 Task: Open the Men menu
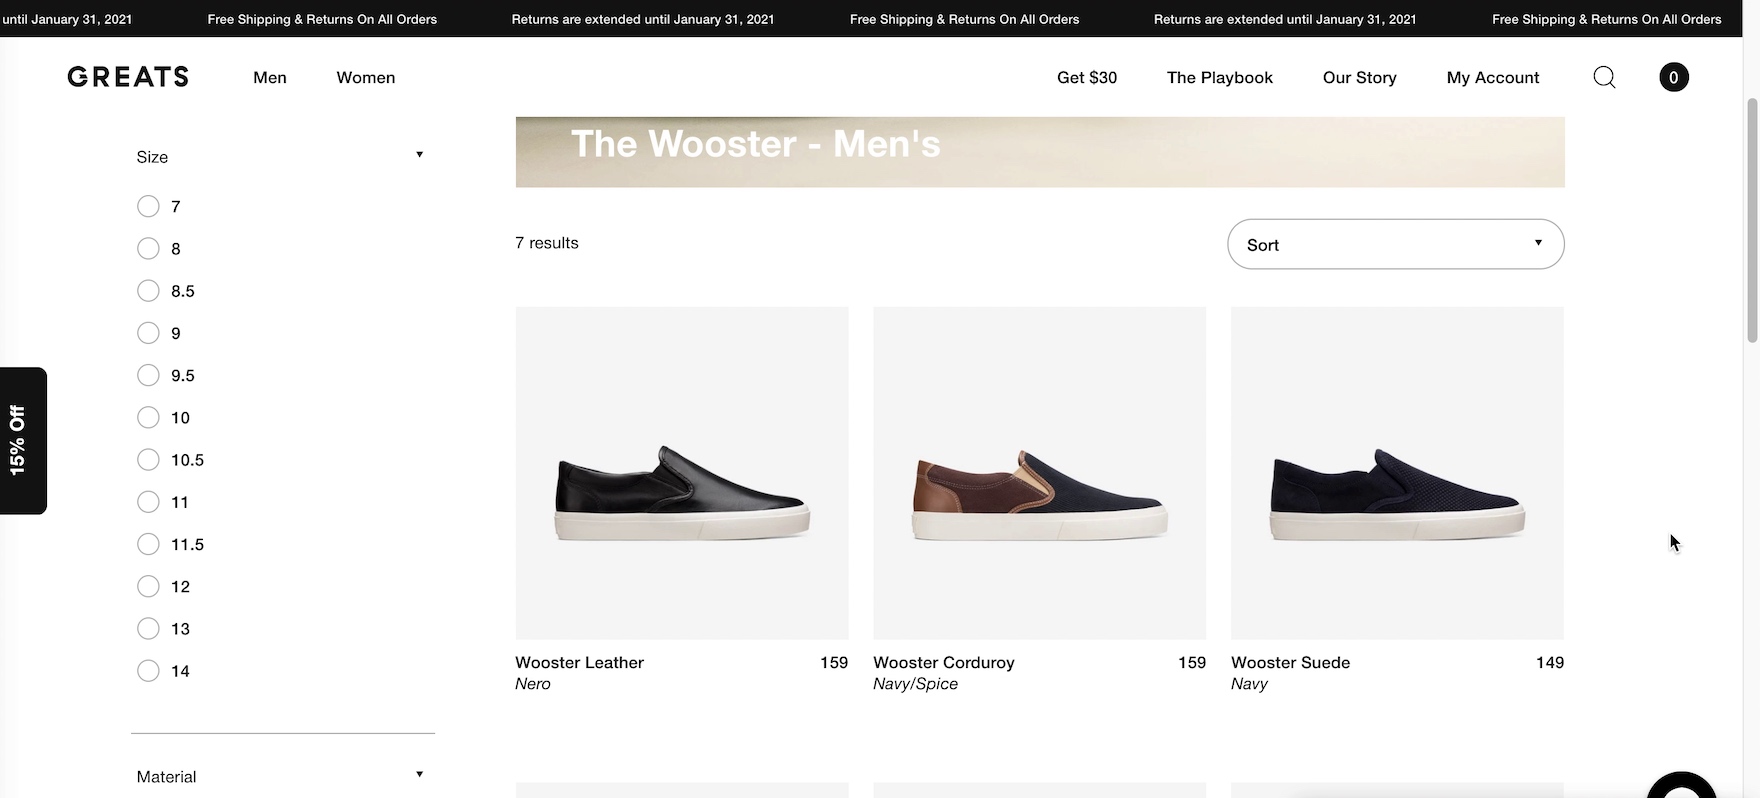click(x=270, y=77)
